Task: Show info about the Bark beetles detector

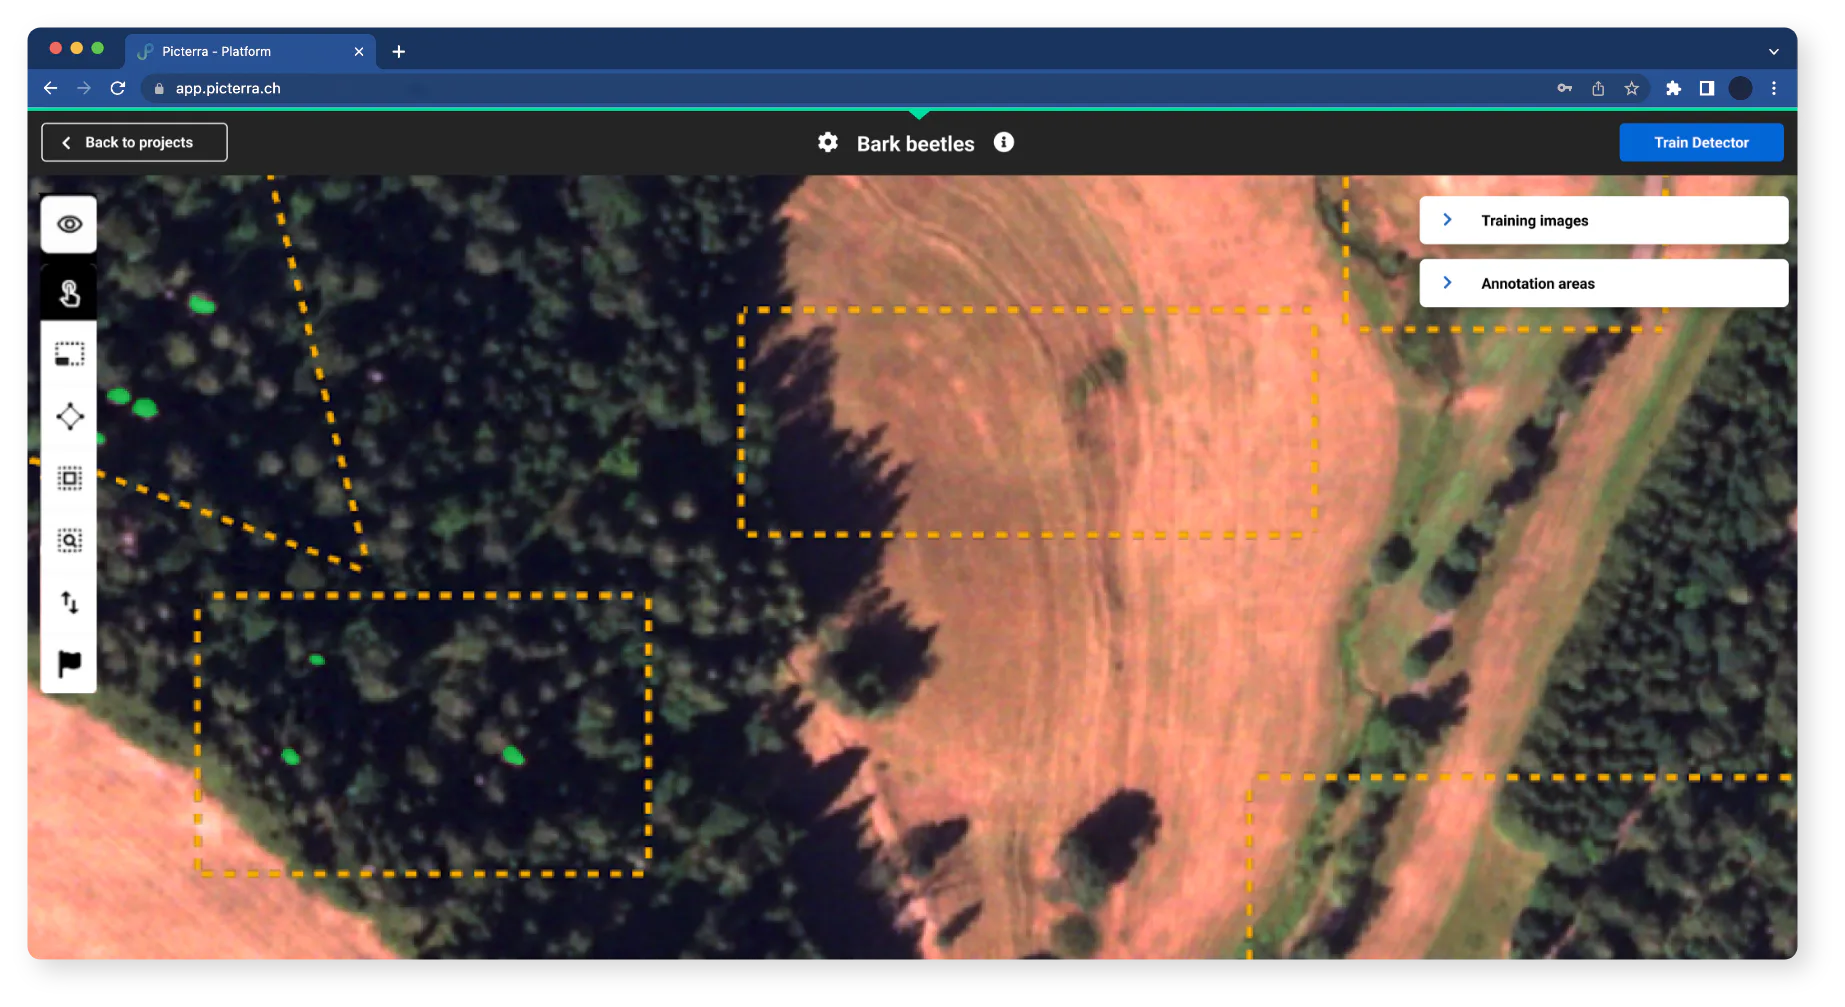Action: pos(1004,142)
